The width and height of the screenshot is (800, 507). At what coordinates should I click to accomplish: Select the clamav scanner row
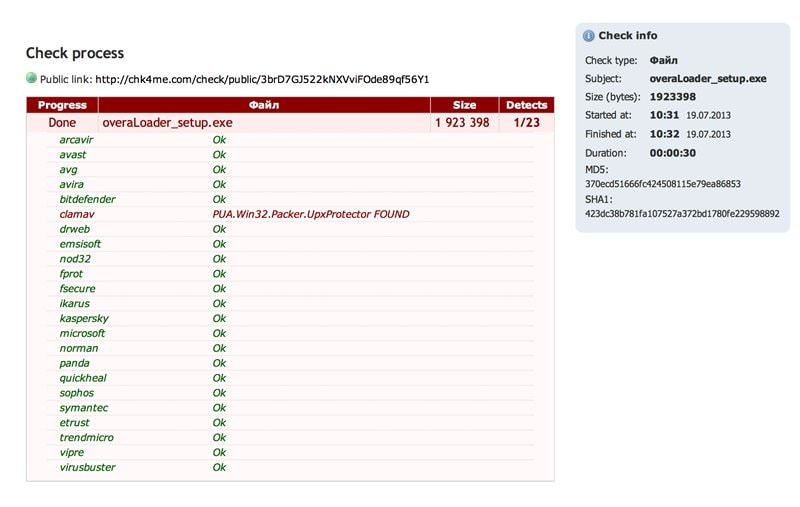tap(77, 214)
